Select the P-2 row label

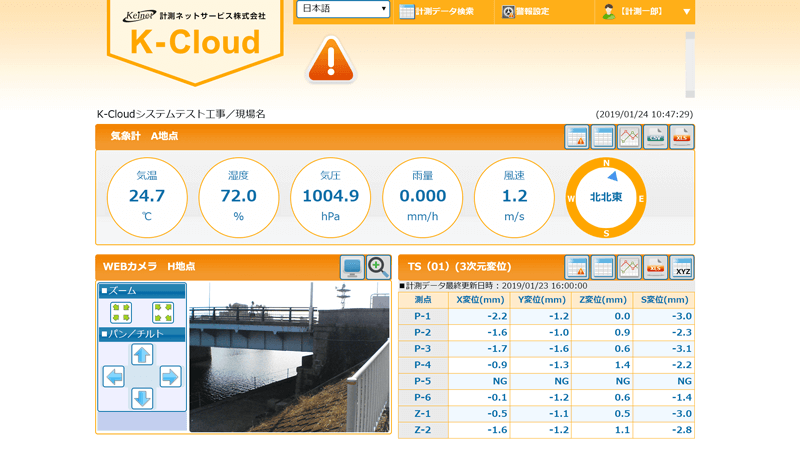coord(423,333)
